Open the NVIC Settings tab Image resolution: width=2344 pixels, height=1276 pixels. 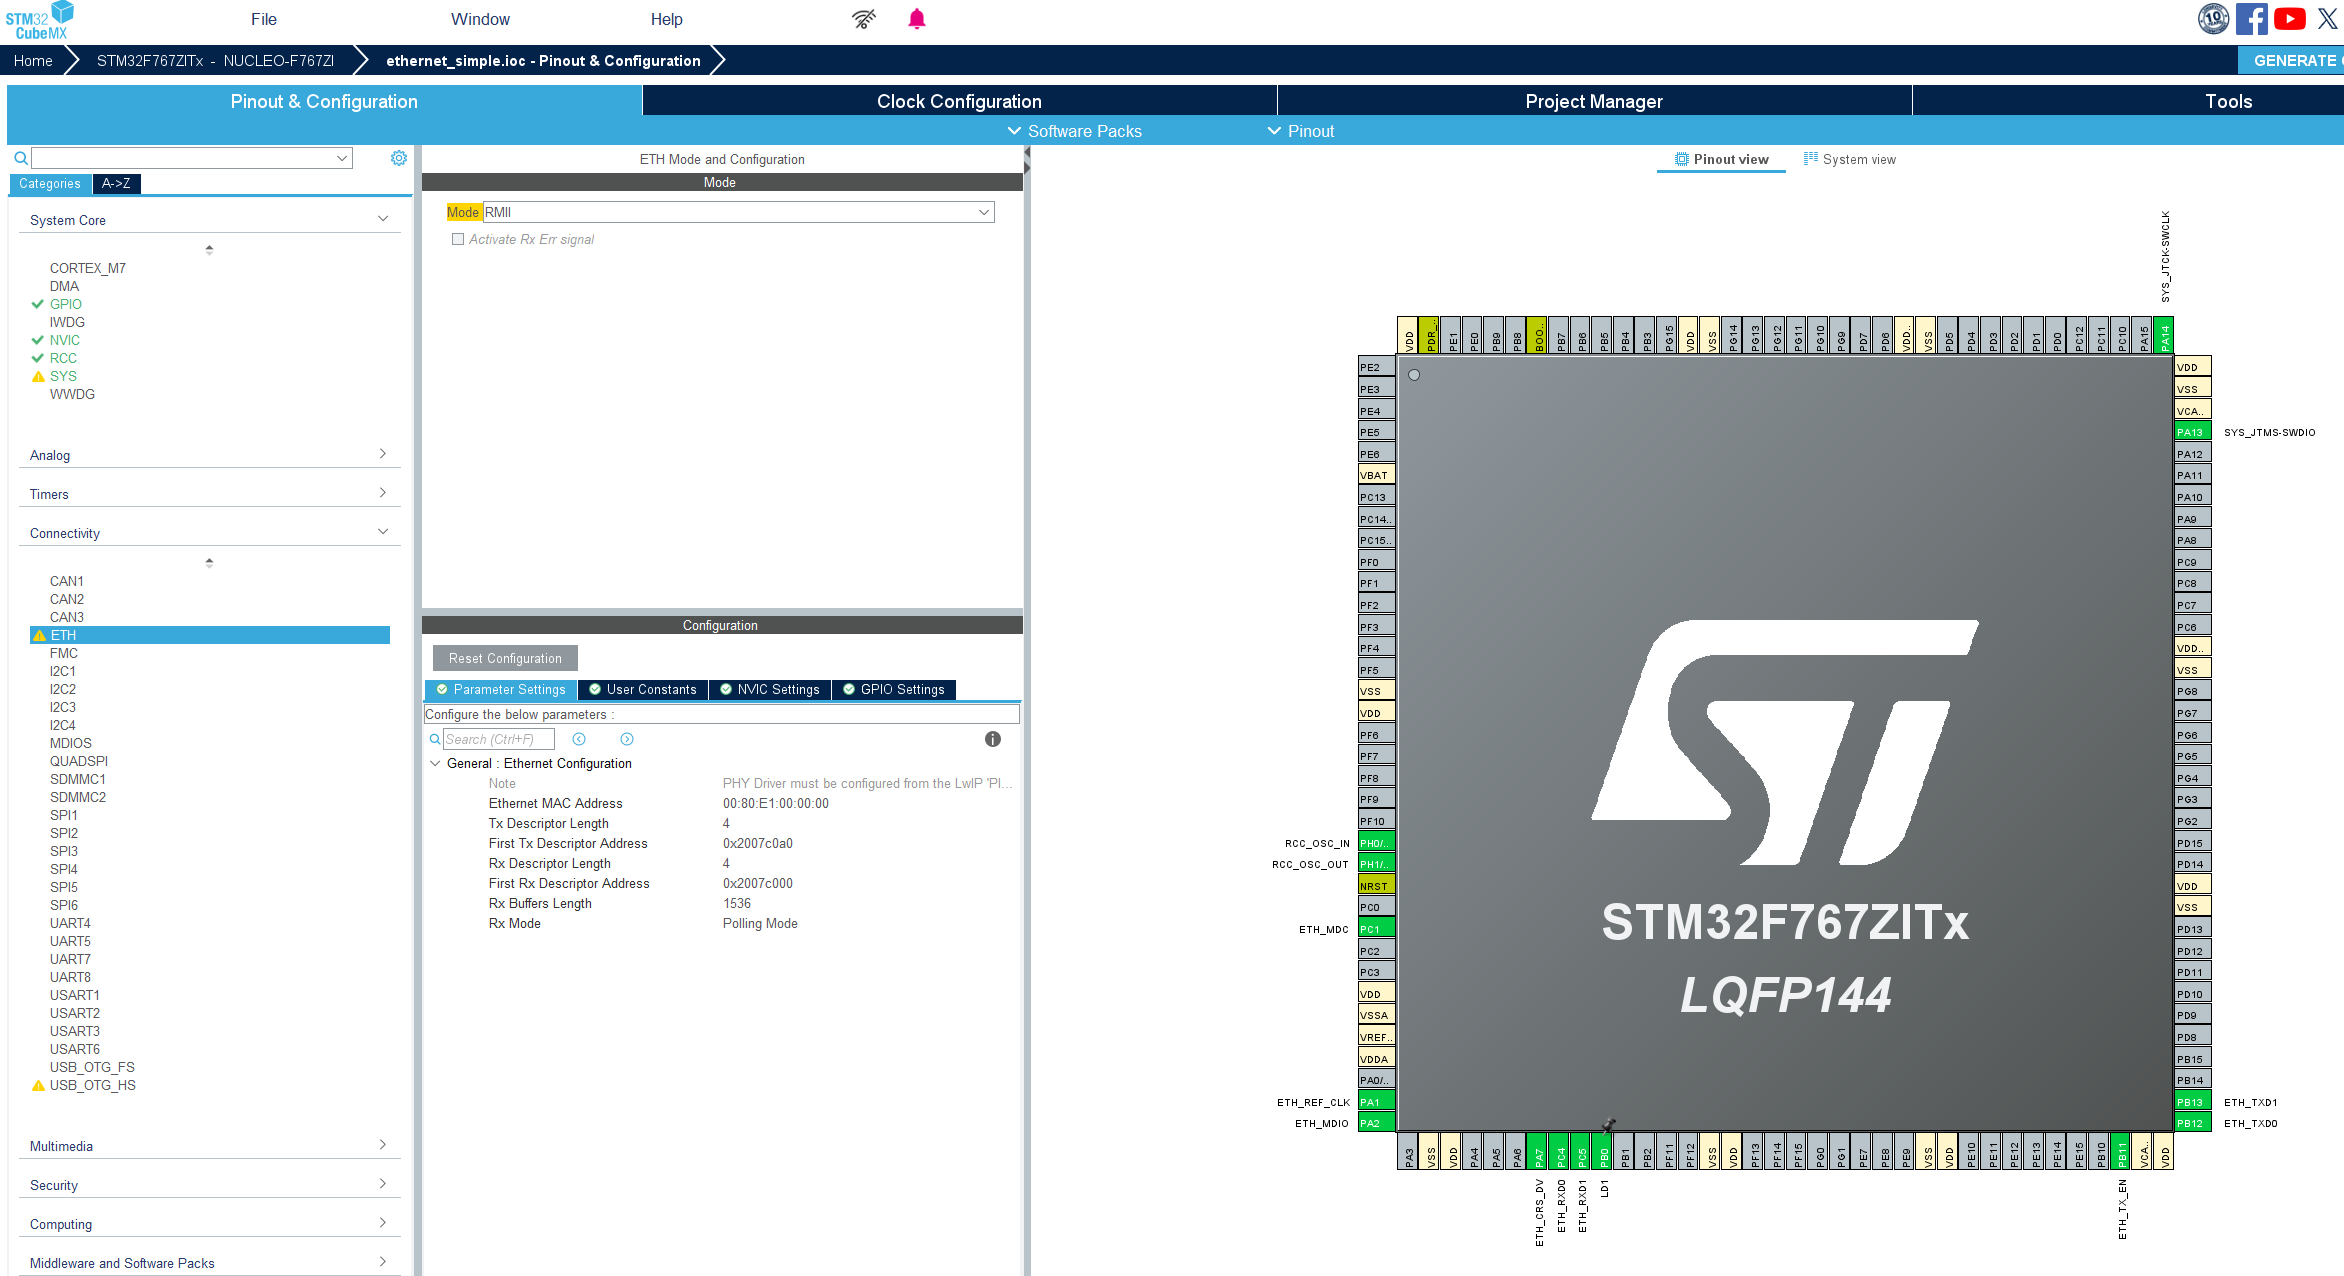coord(769,689)
